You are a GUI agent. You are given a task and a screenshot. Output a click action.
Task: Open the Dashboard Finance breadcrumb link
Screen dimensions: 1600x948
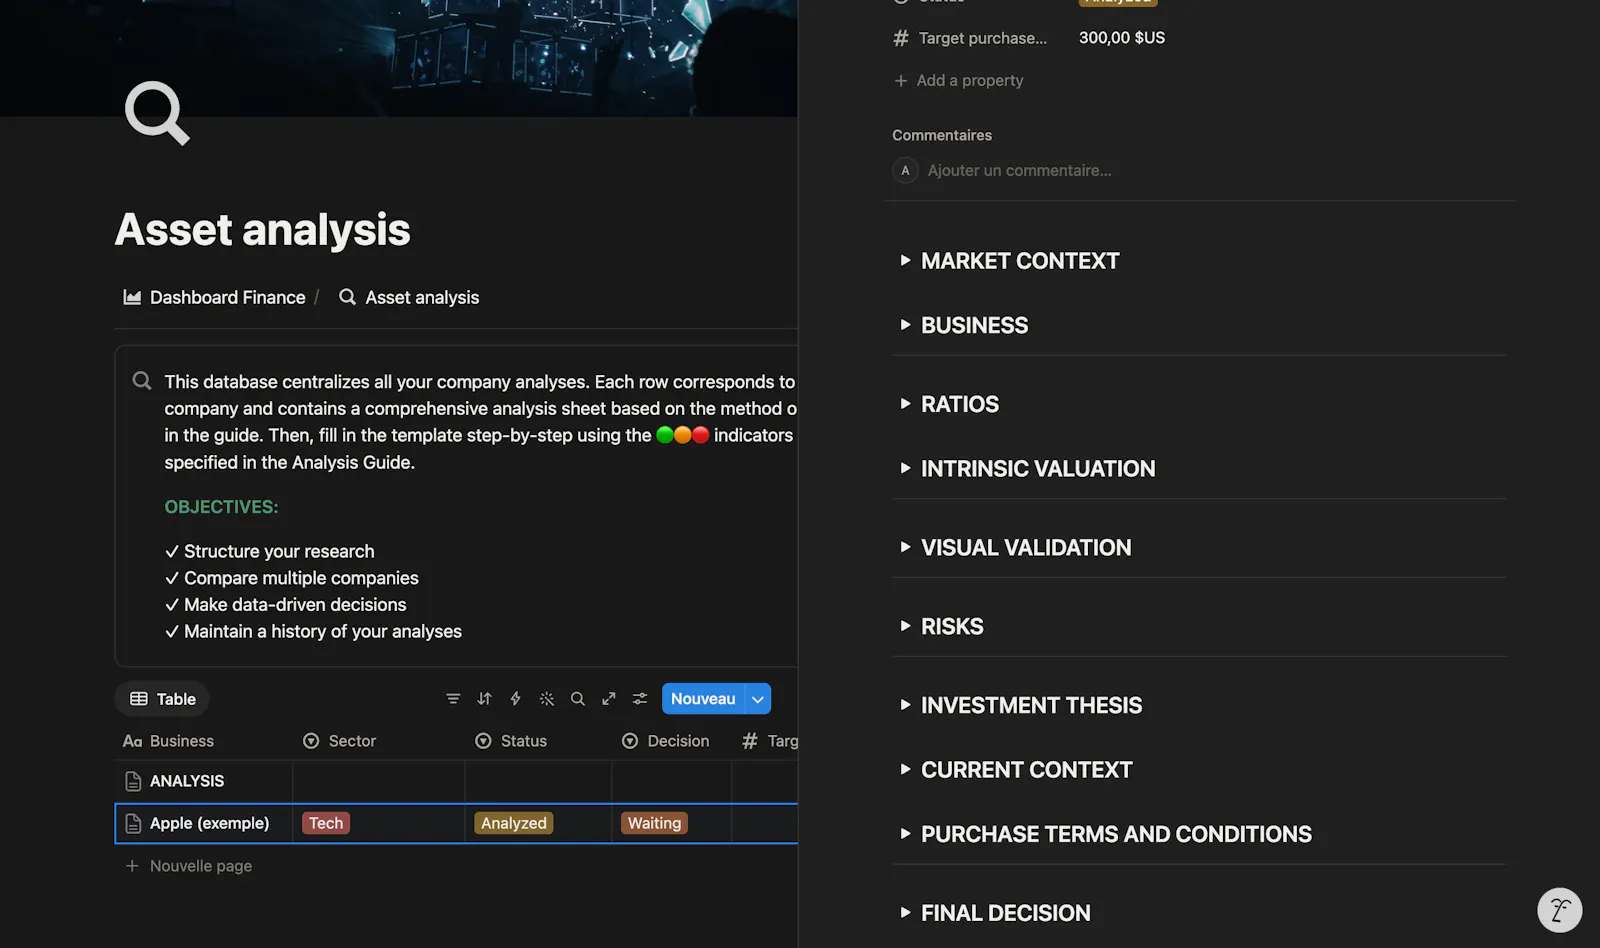click(214, 297)
